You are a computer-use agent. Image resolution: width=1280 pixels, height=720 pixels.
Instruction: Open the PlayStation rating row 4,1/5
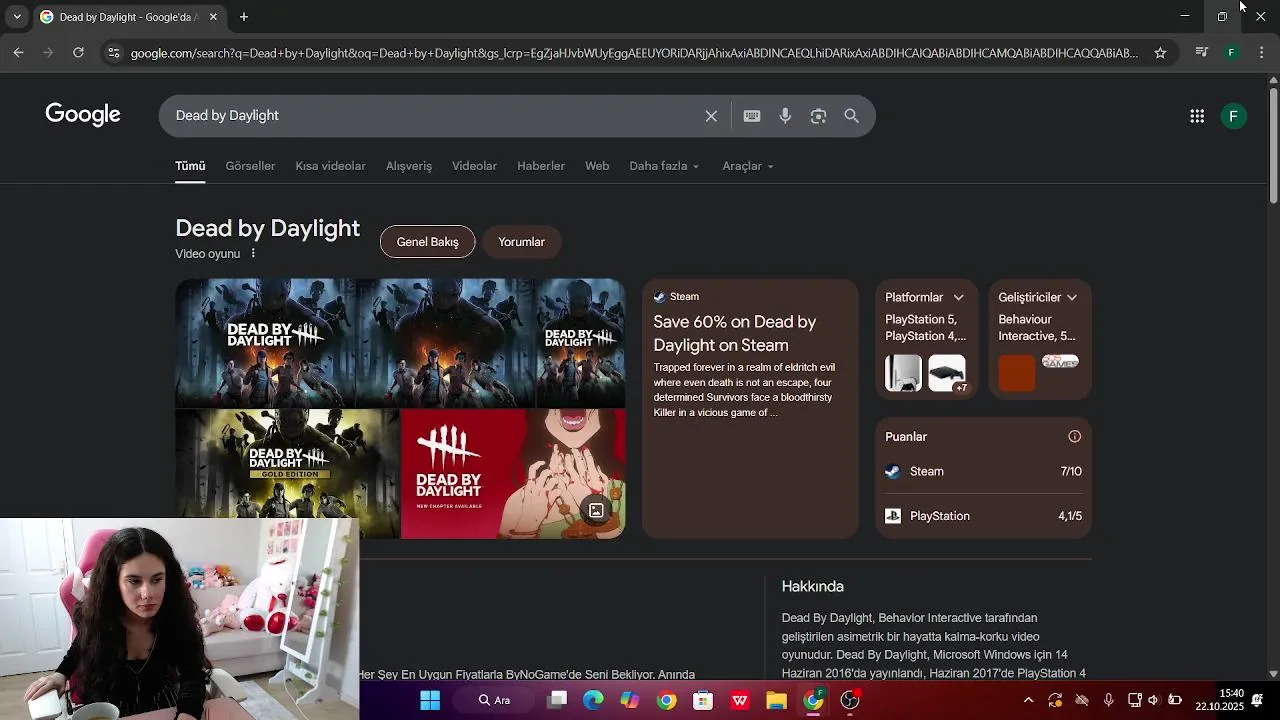983,516
